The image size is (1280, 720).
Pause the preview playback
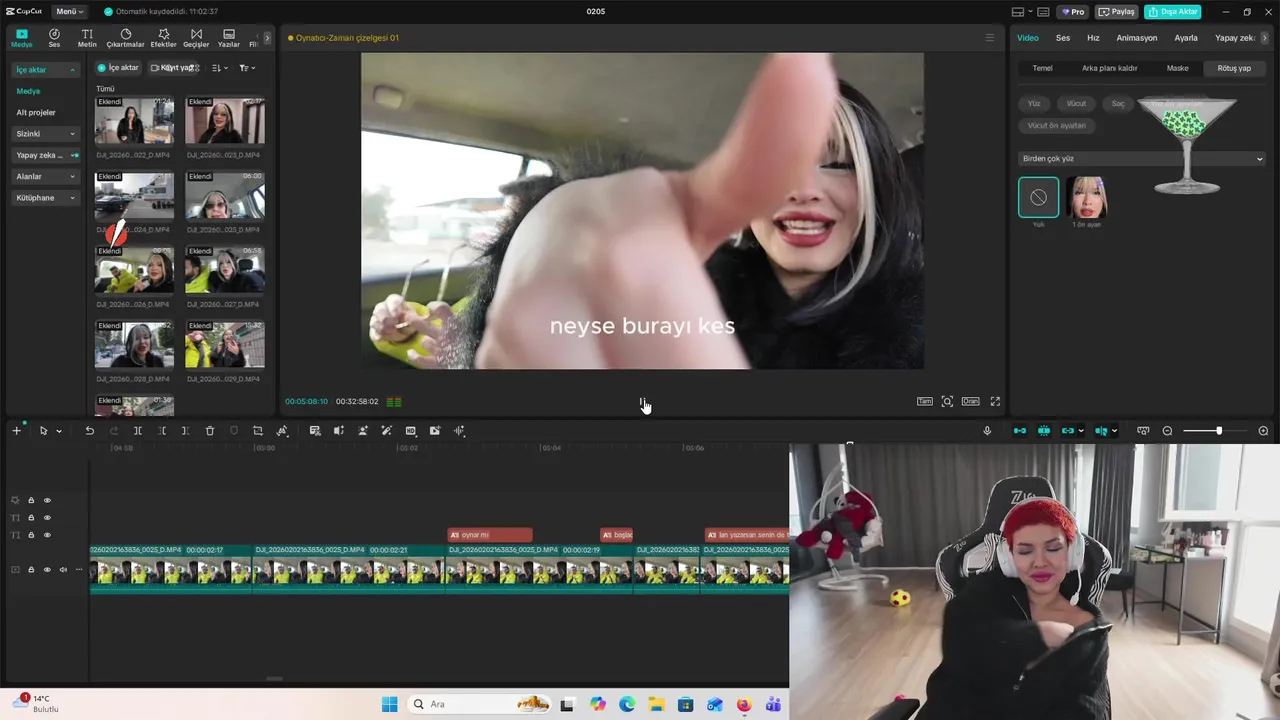[642, 401]
